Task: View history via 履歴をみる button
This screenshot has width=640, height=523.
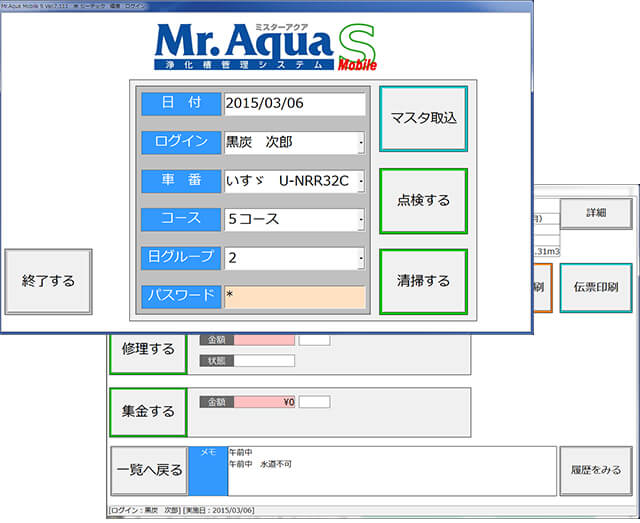Action: coord(595,470)
